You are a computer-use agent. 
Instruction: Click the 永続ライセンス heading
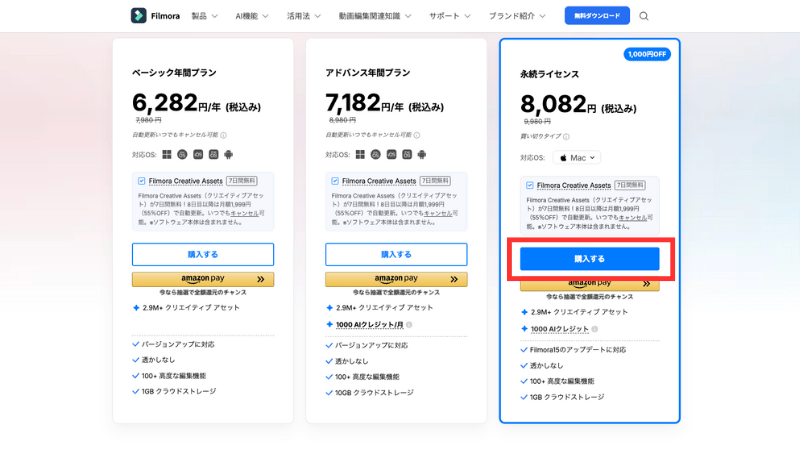click(549, 74)
